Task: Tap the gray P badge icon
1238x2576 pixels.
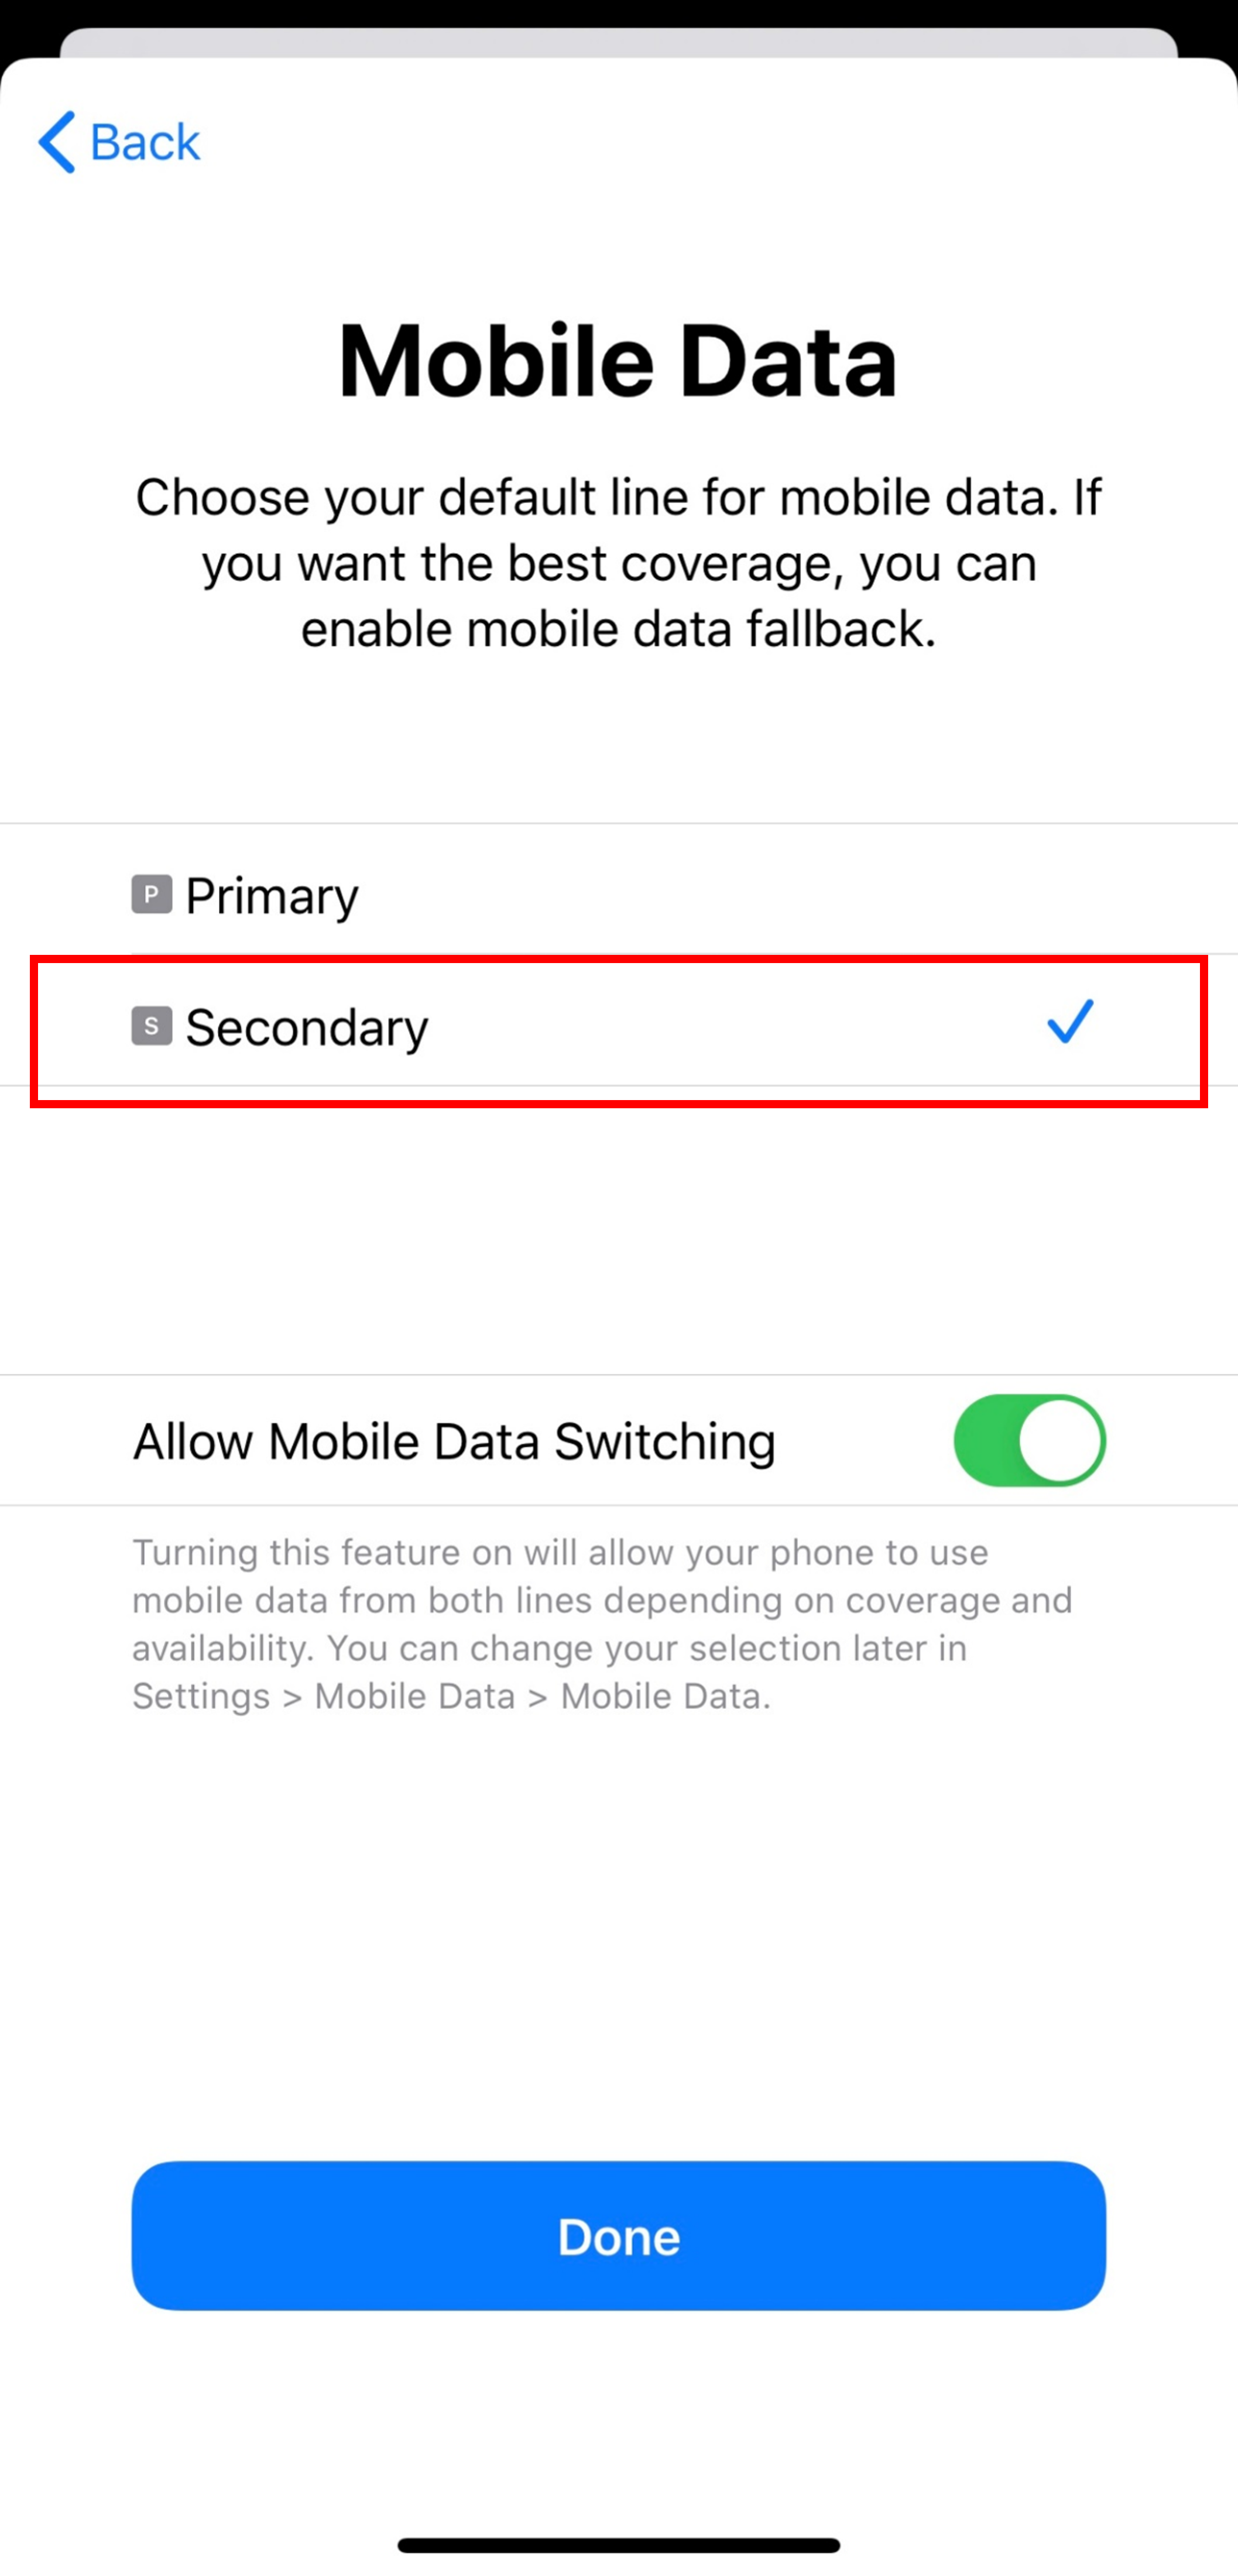Action: 151,894
